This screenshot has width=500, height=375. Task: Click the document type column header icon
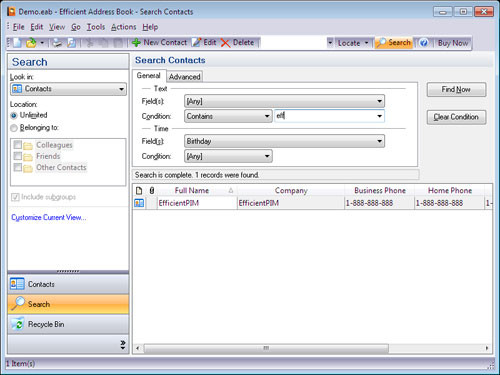click(139, 190)
